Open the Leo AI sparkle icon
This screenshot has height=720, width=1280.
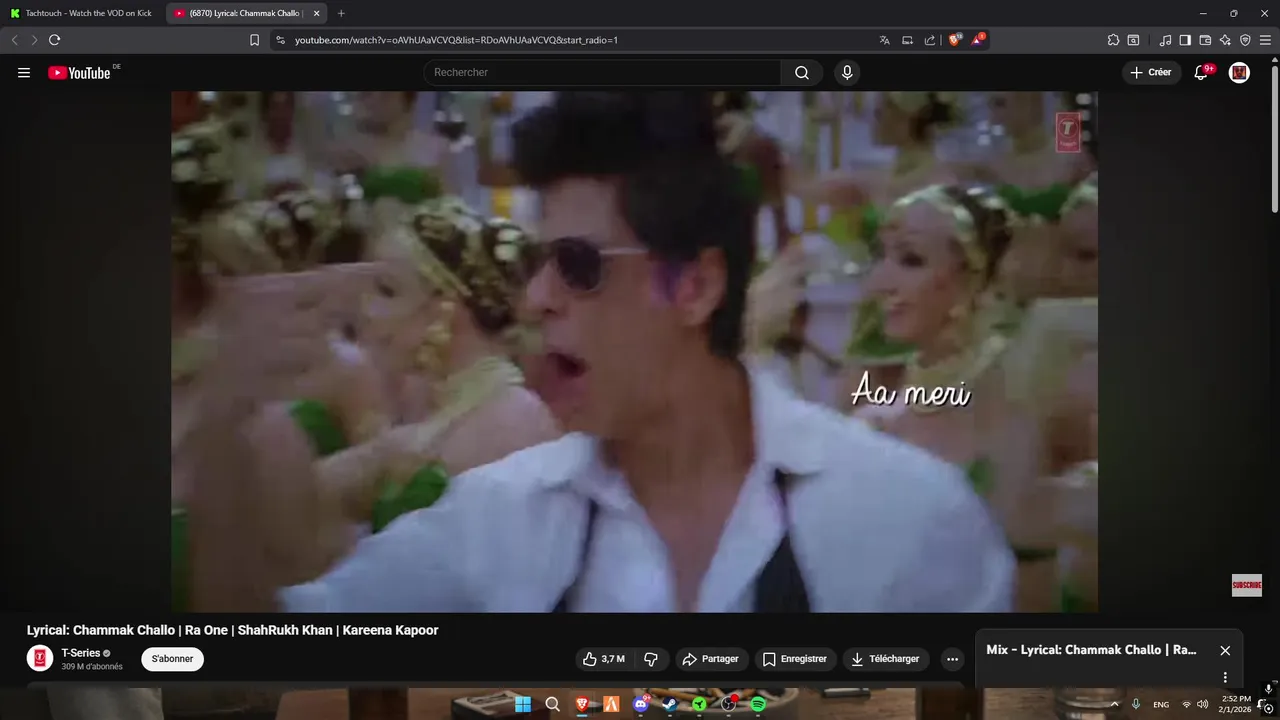[x=1225, y=40]
